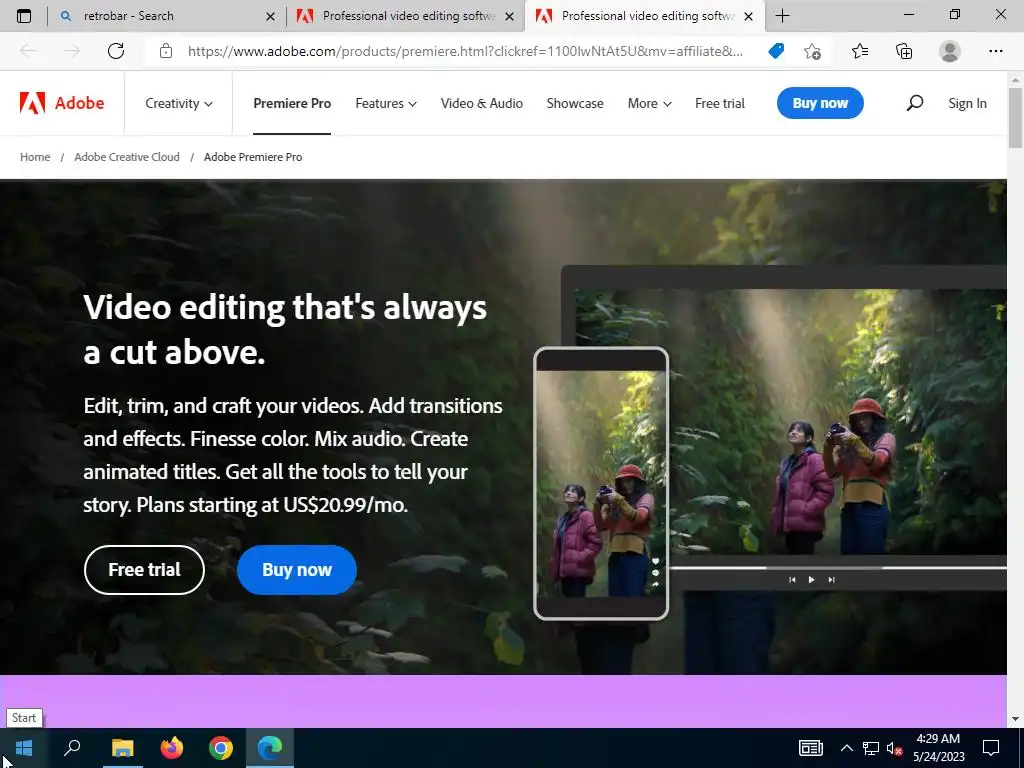Screen dimensions: 1024x768
Task: Click the previous track control in mockup
Action: tap(792, 579)
